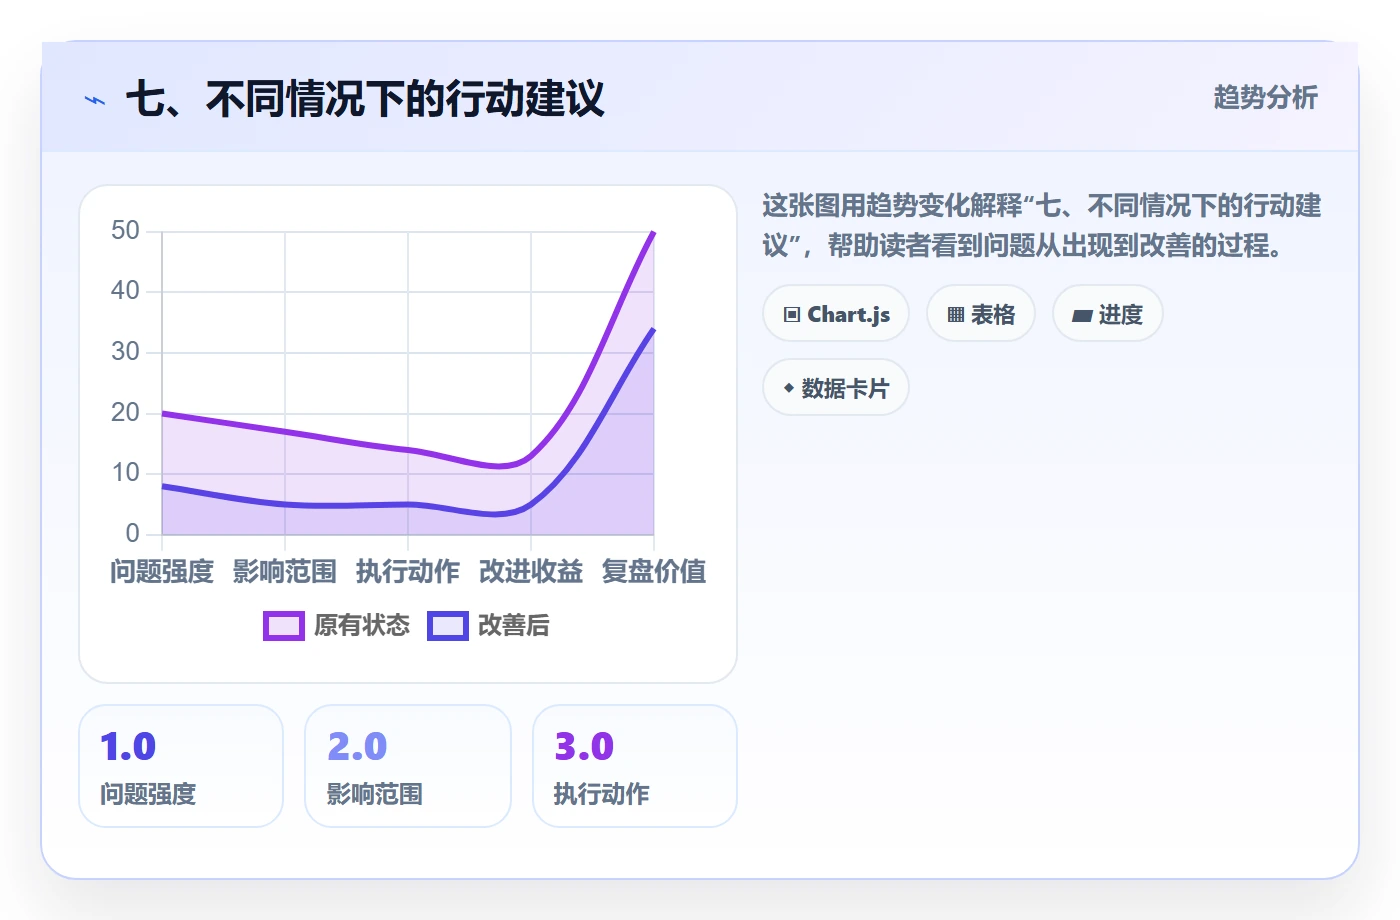Click the 趋势分析 label in header
Screen dimensions: 1400x920
(x=1266, y=98)
